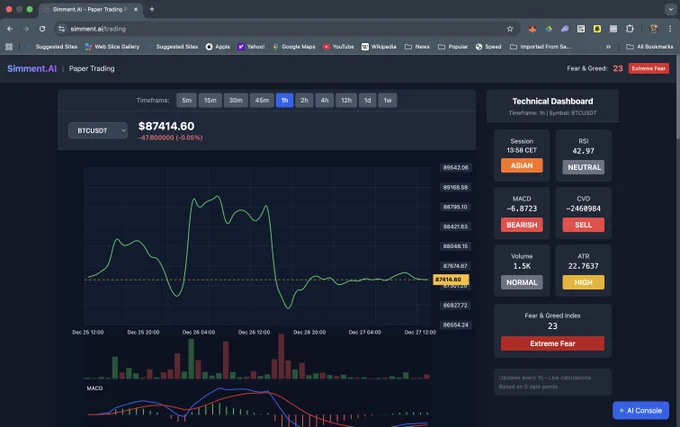
Task: Click the Technical Dashboard heading
Action: point(552,101)
